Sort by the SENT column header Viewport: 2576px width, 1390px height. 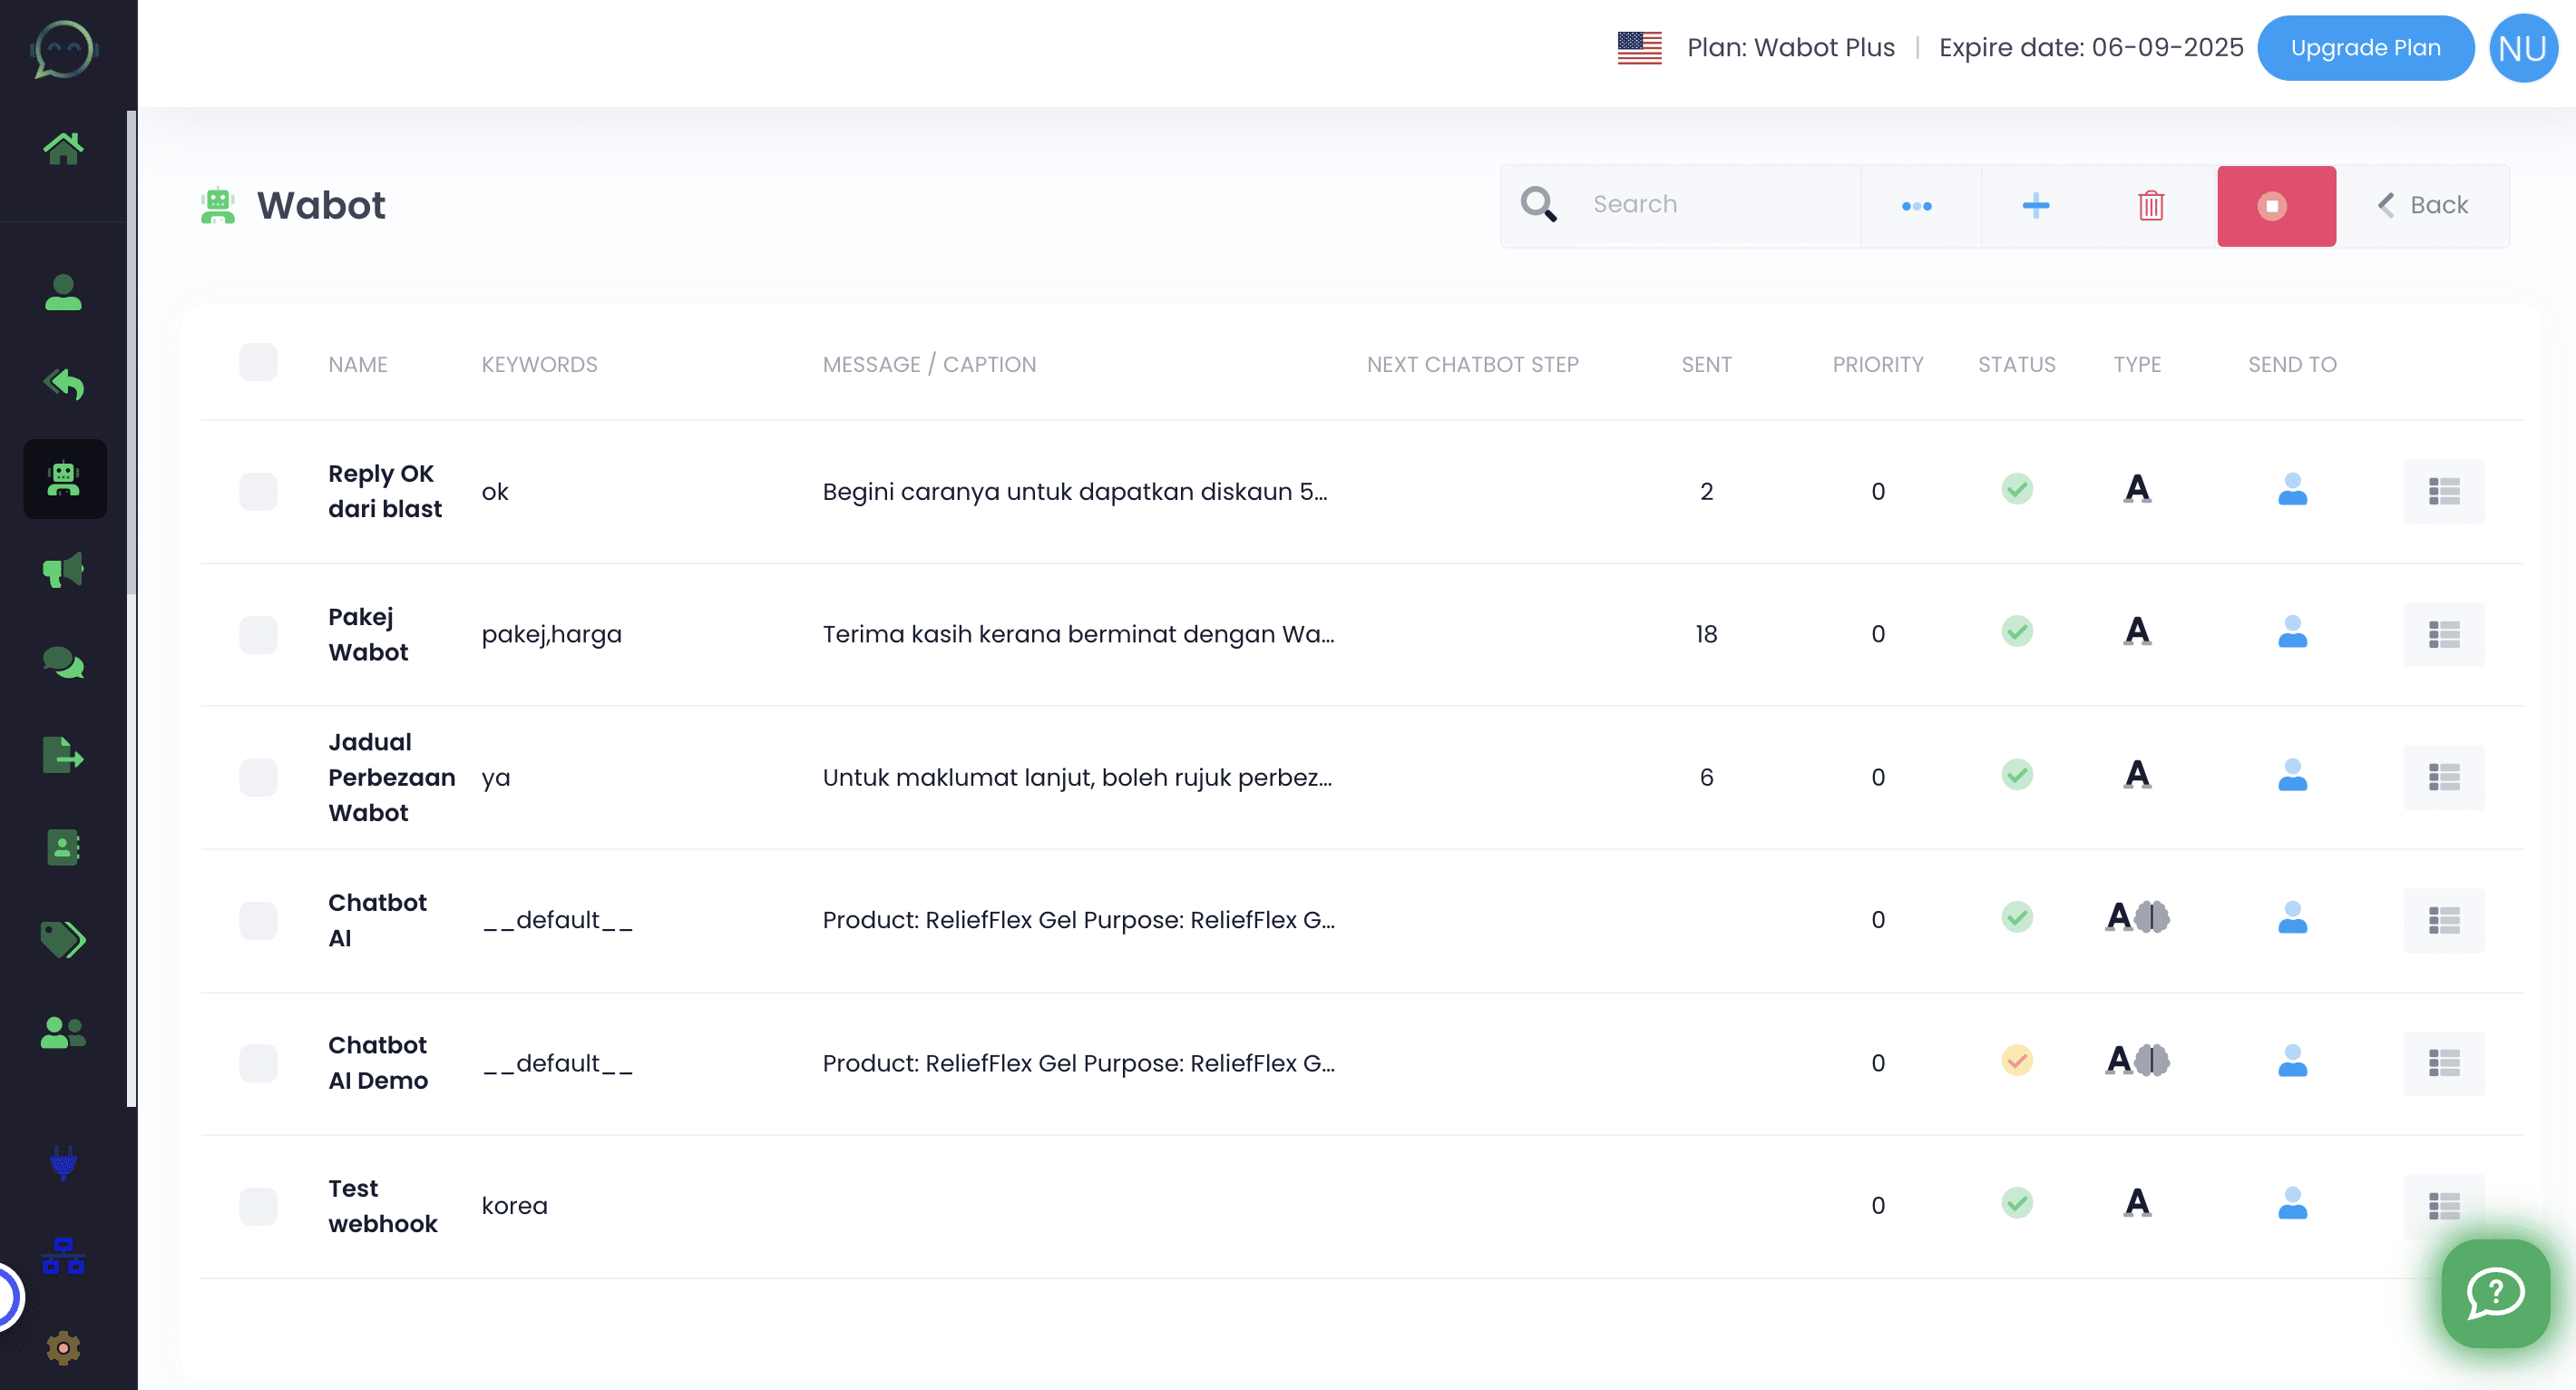pyautogui.click(x=1706, y=365)
